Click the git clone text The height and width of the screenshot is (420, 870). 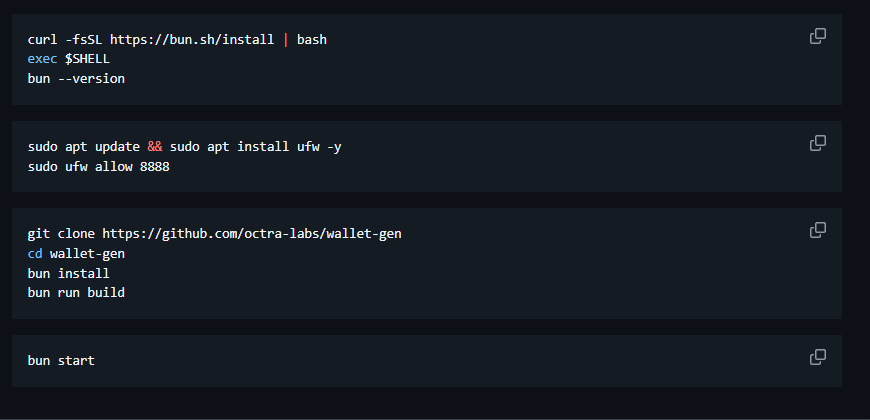coord(61,234)
